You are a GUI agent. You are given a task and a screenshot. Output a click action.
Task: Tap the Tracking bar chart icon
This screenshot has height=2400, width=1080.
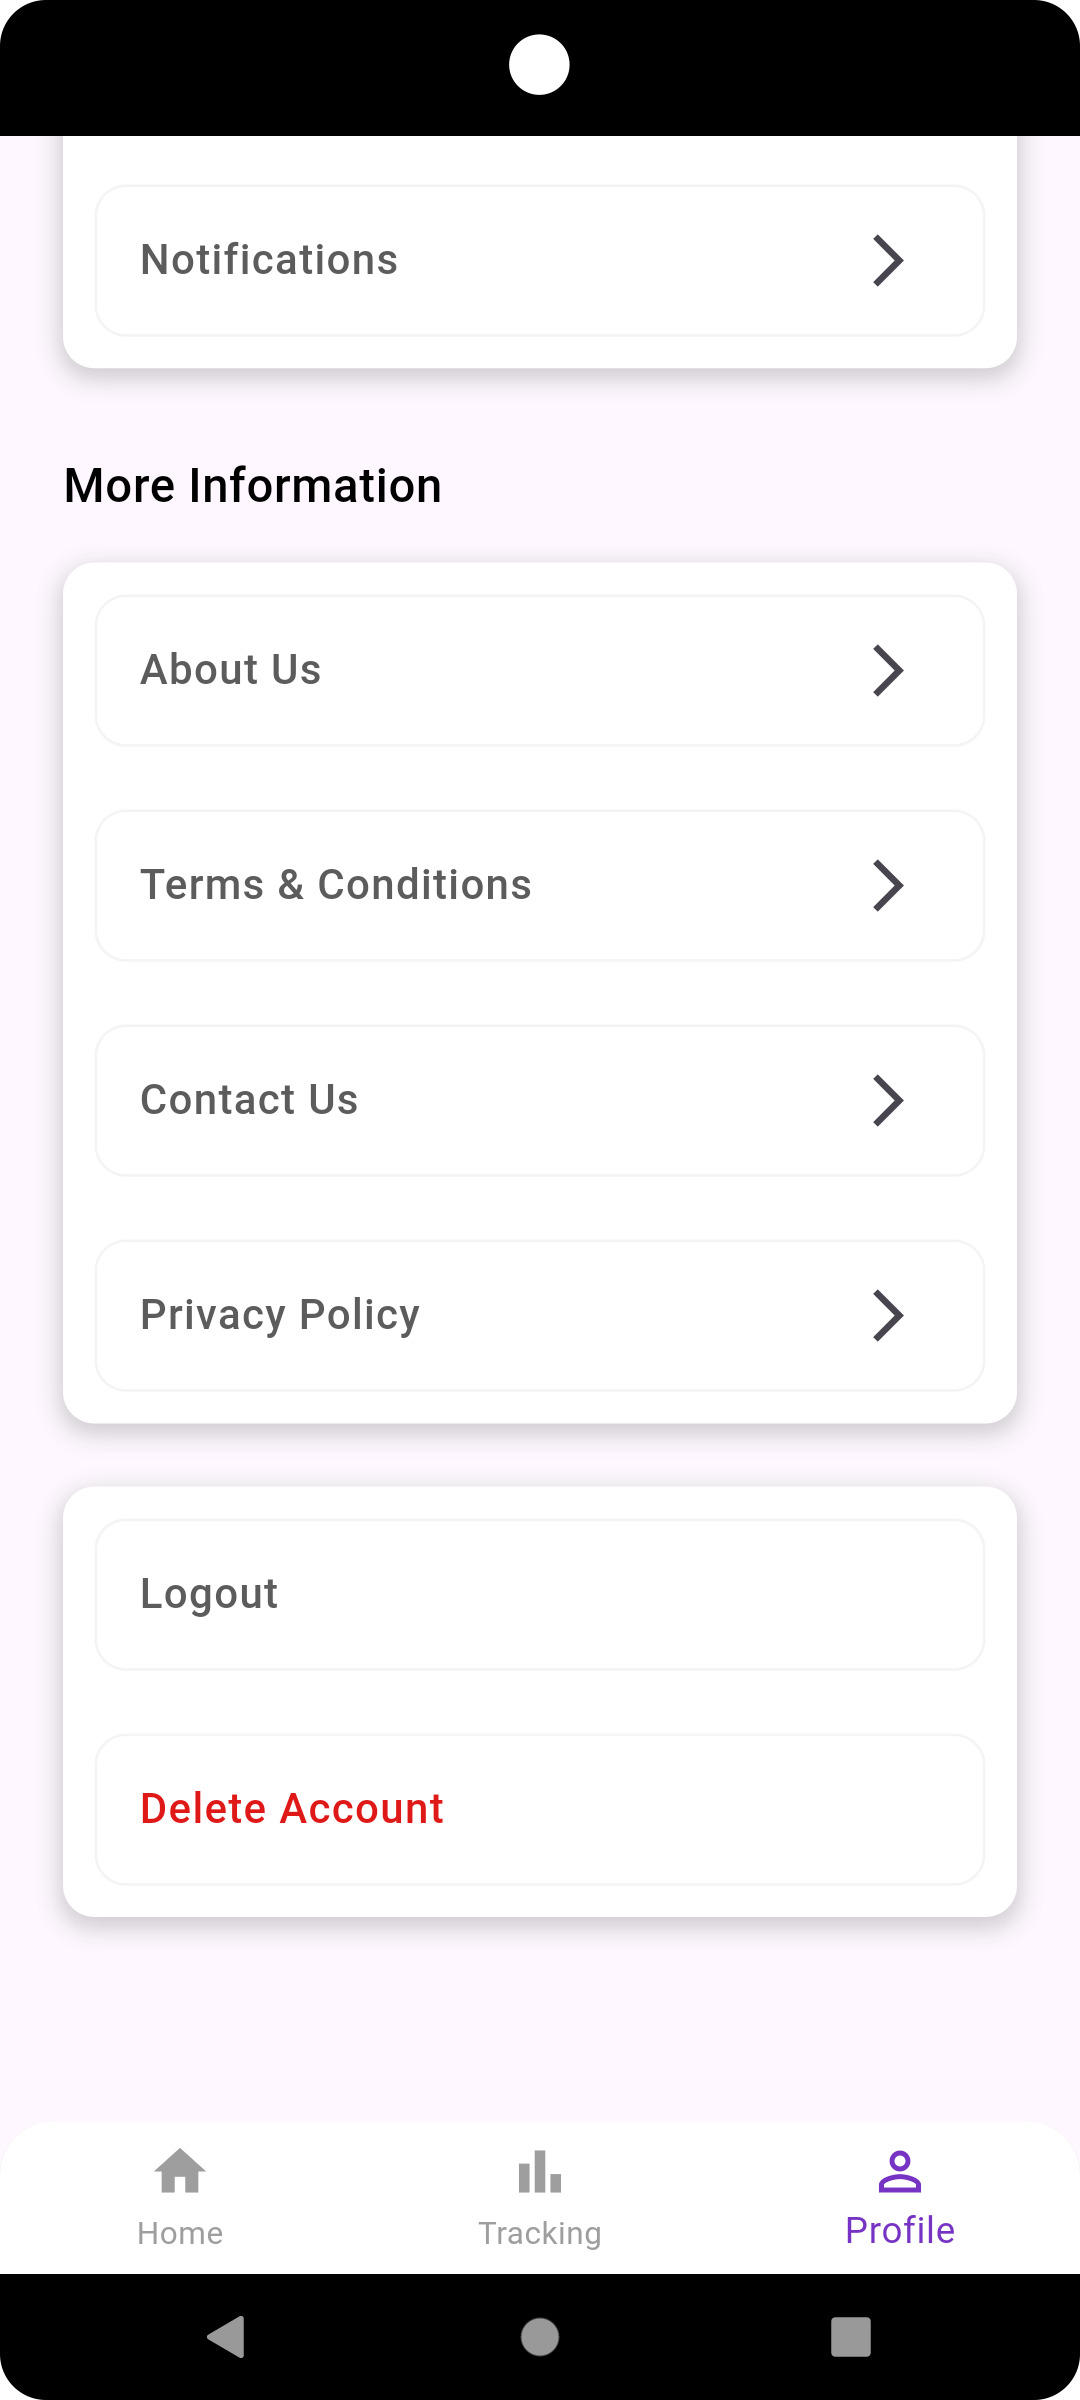[540, 2172]
